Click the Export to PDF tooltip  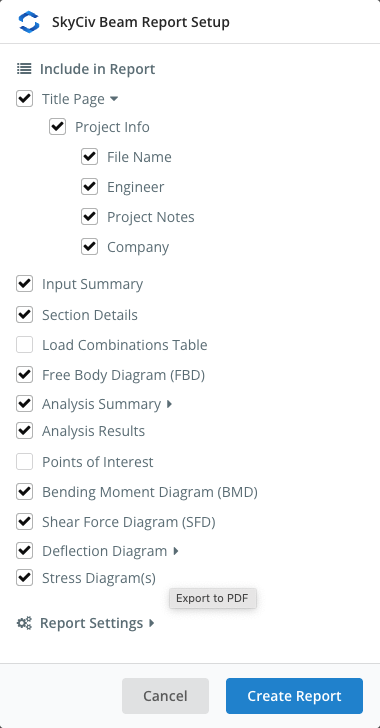213,598
